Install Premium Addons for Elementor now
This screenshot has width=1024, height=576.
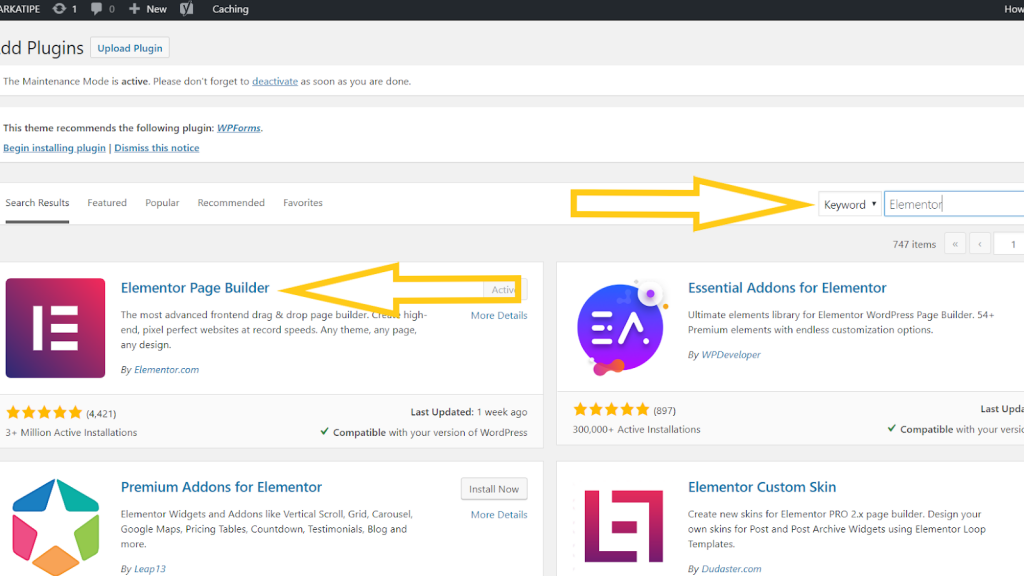494,489
